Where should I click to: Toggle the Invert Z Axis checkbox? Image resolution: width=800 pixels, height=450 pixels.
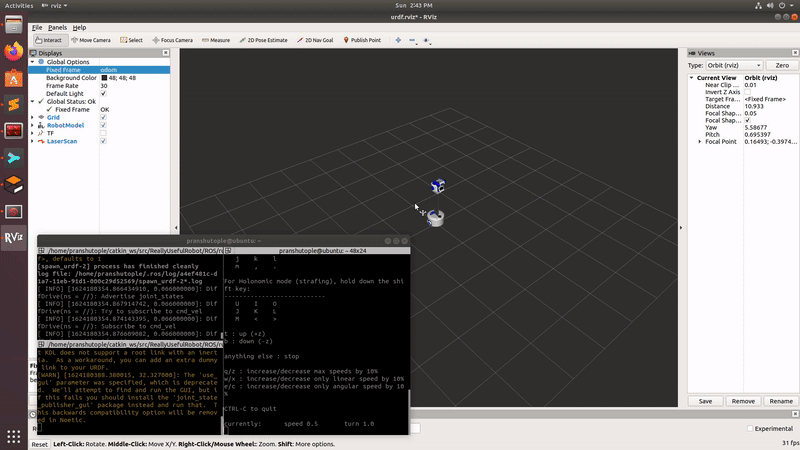point(747,92)
